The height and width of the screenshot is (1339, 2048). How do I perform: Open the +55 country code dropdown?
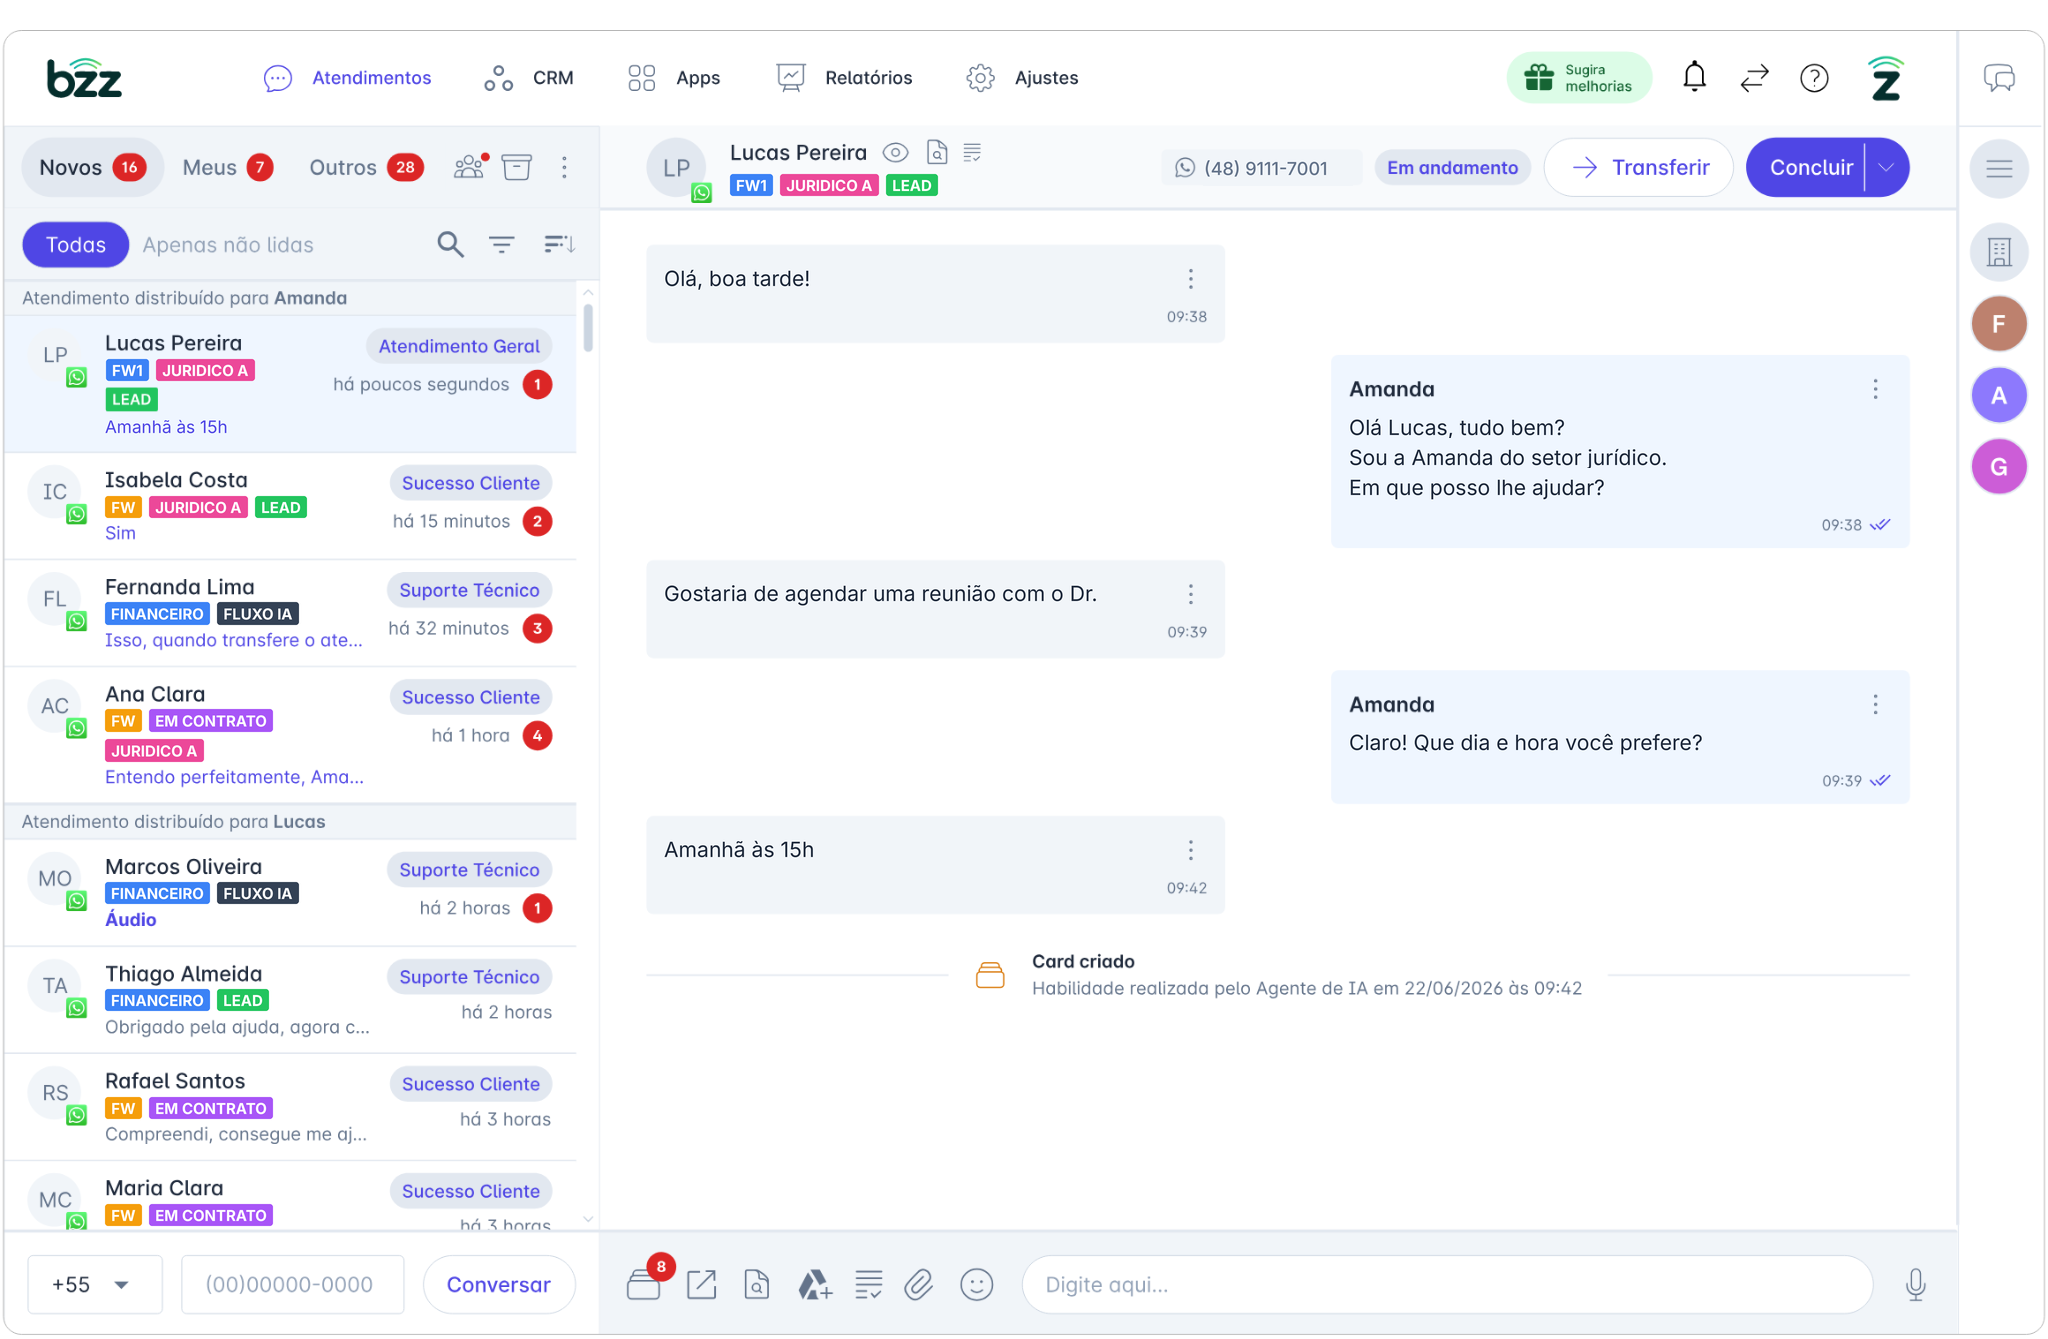point(94,1285)
